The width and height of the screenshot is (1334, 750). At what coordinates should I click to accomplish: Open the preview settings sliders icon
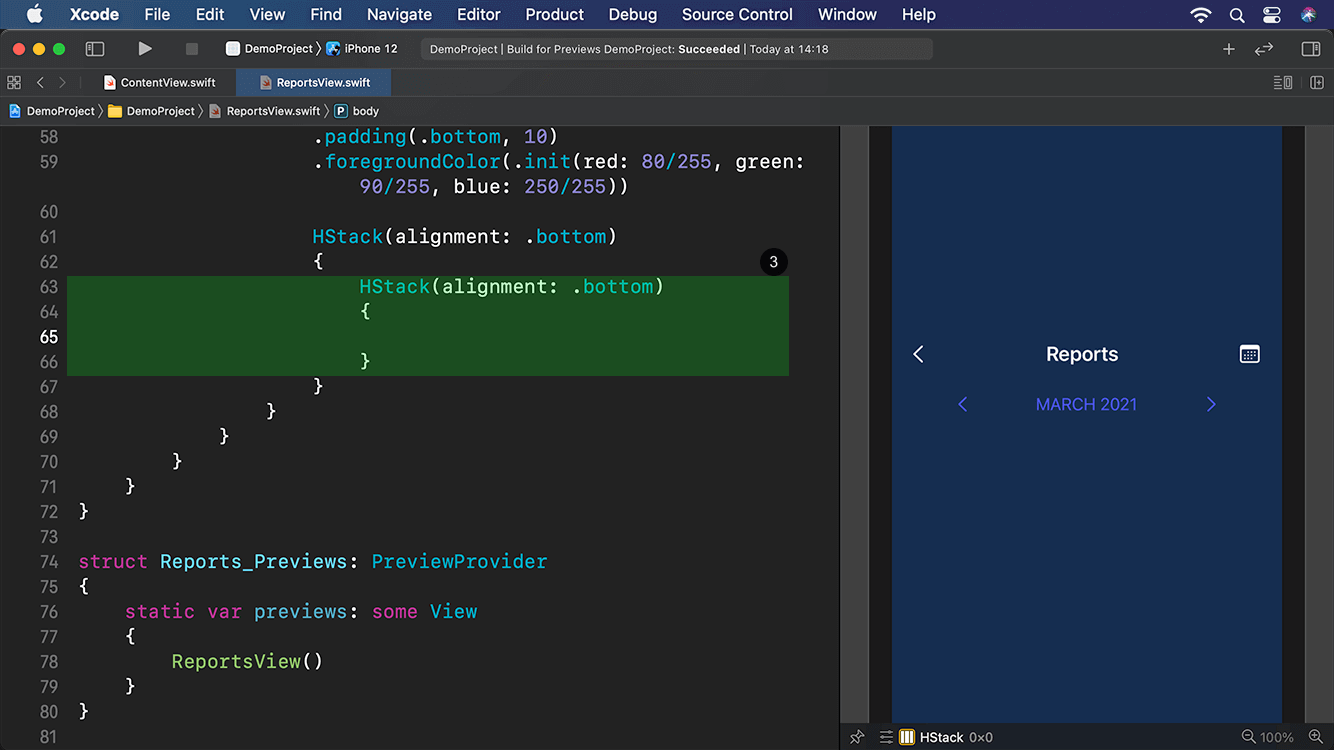tap(886, 737)
